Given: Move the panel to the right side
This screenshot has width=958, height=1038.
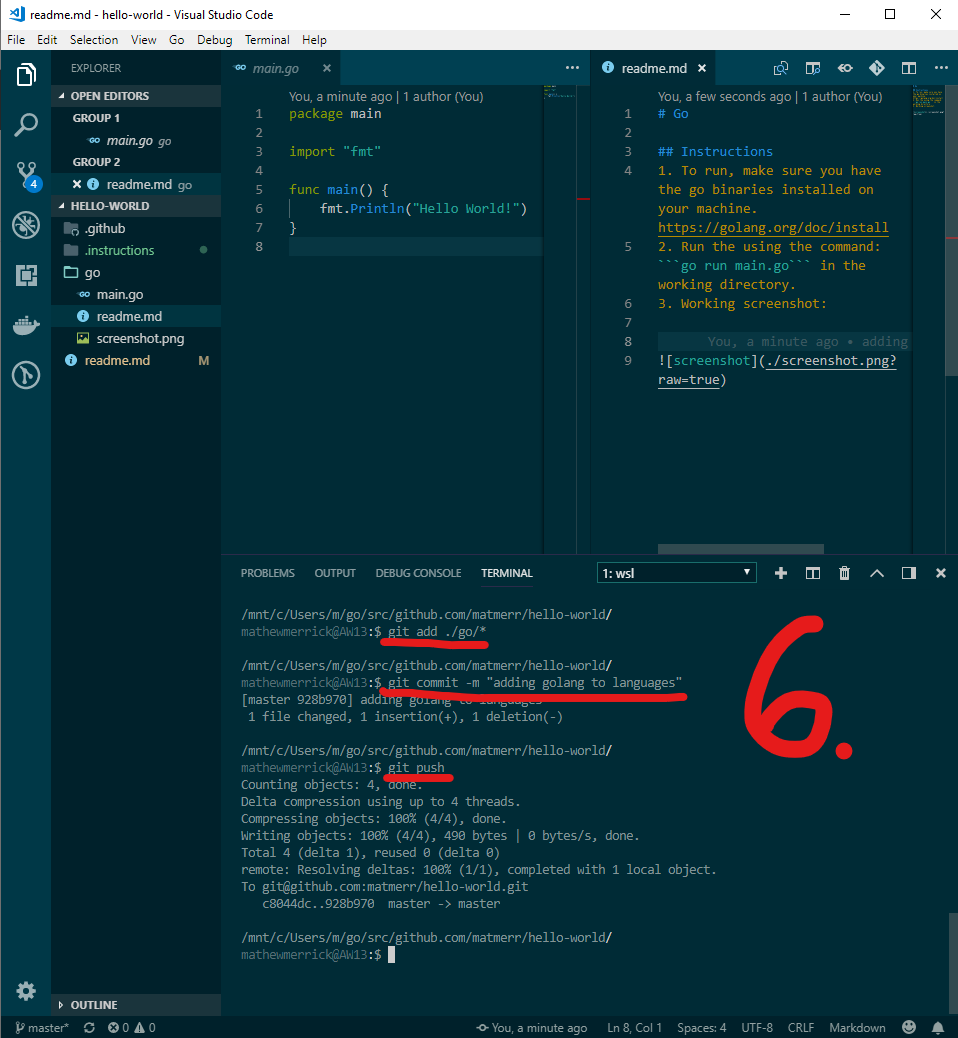Looking at the screenshot, I should [909, 573].
